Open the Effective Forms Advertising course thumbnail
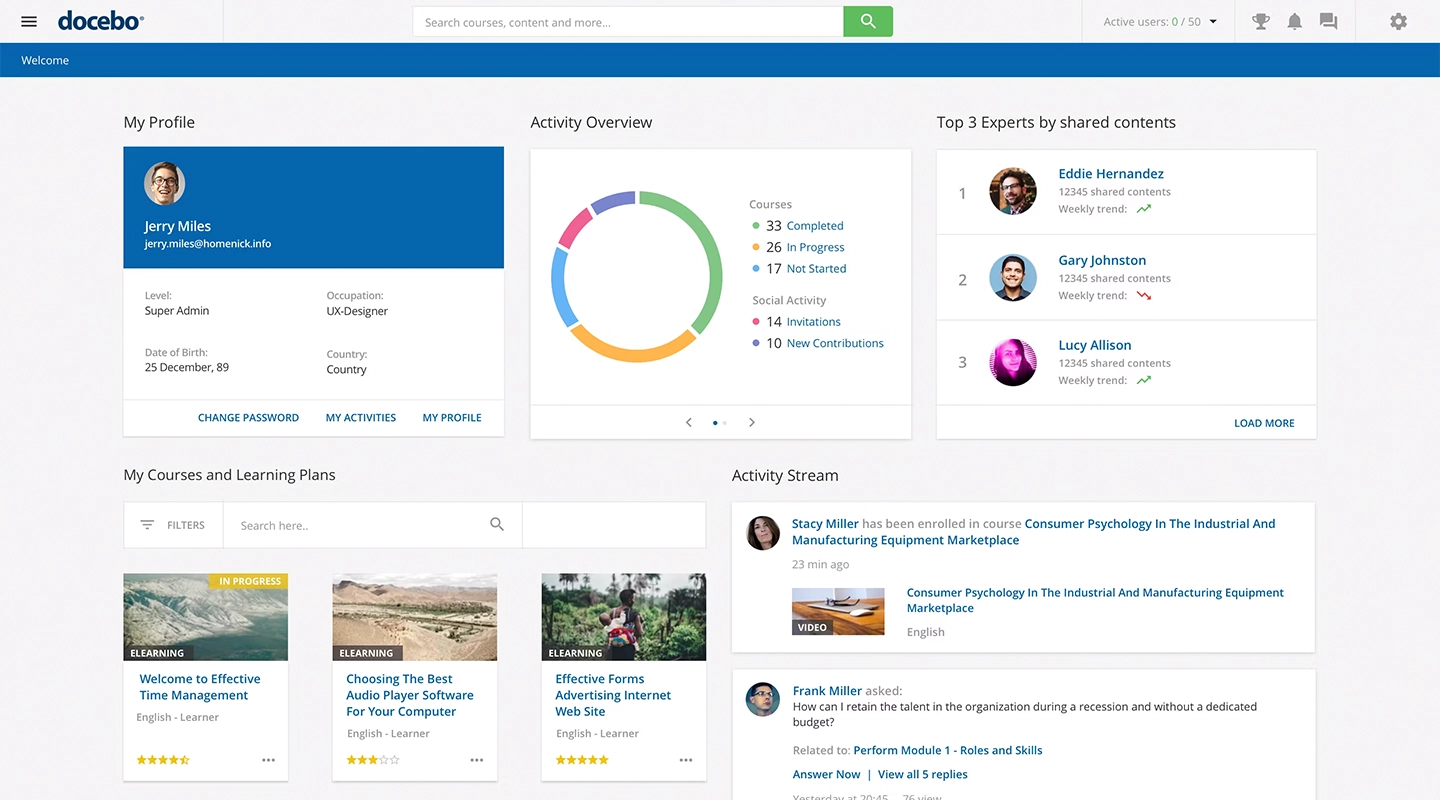The image size is (1440, 800). click(624, 617)
